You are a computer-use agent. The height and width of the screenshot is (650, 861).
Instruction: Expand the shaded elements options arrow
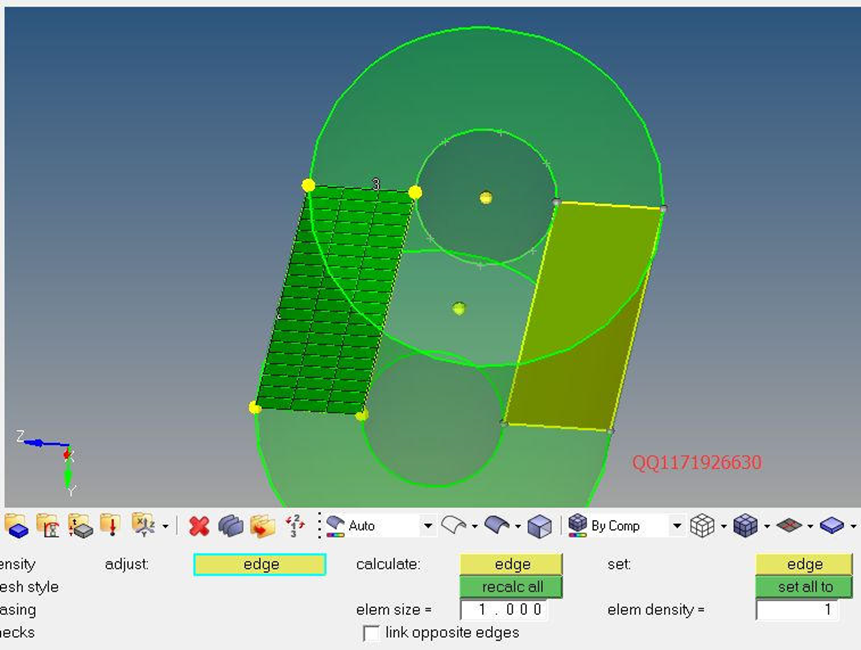point(767,526)
